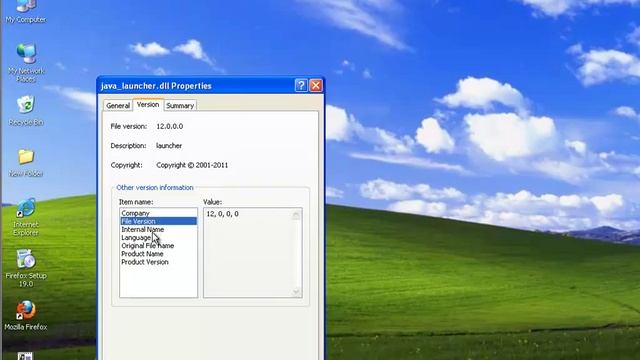
Task: Select File Version list item
Action: 158,221
